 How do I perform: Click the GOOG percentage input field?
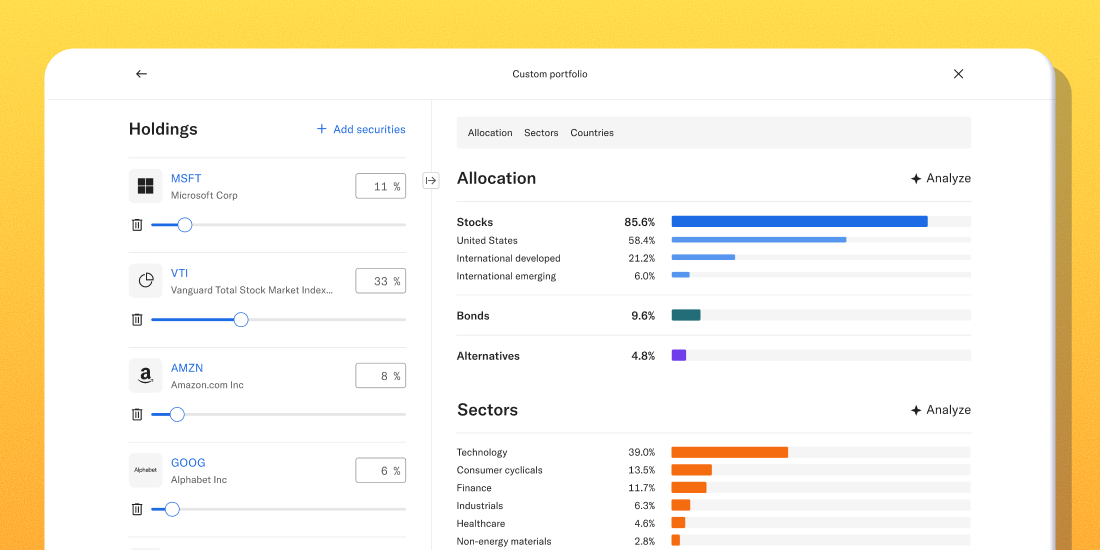380,470
